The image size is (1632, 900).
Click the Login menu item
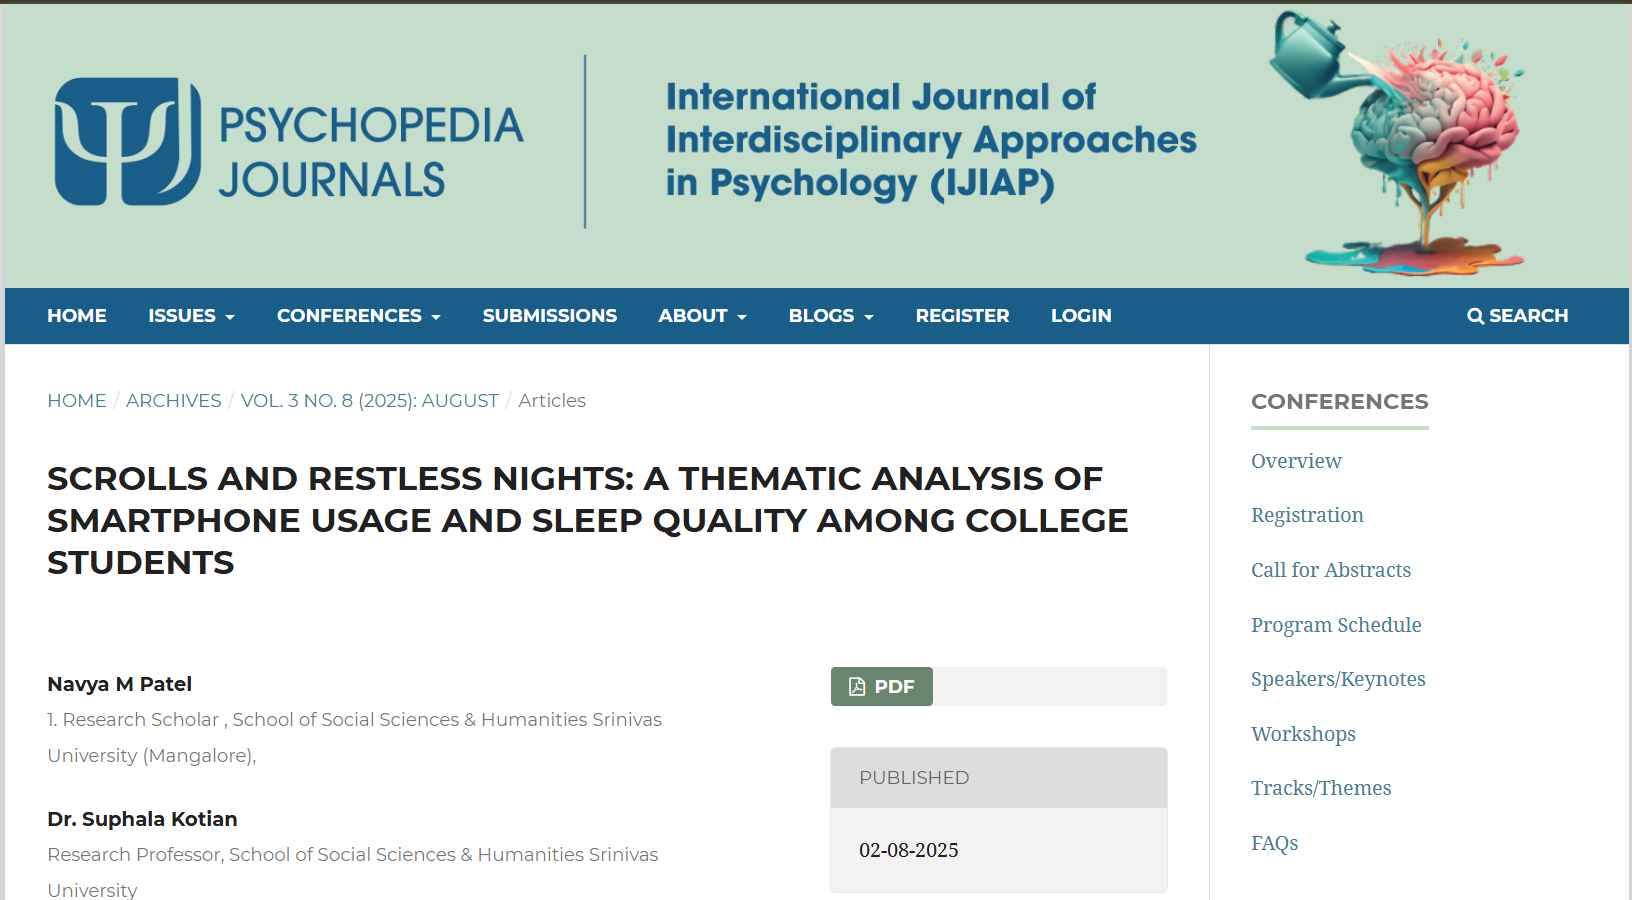(1081, 316)
